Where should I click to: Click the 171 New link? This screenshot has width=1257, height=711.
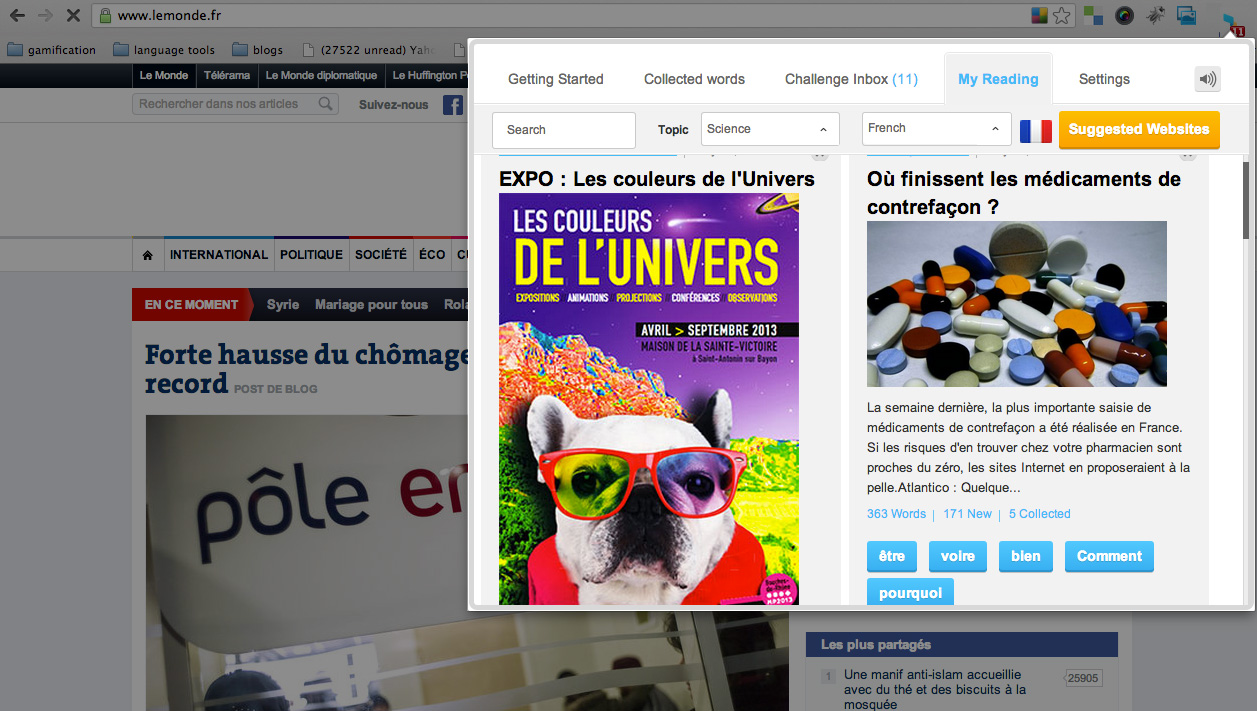[967, 514]
